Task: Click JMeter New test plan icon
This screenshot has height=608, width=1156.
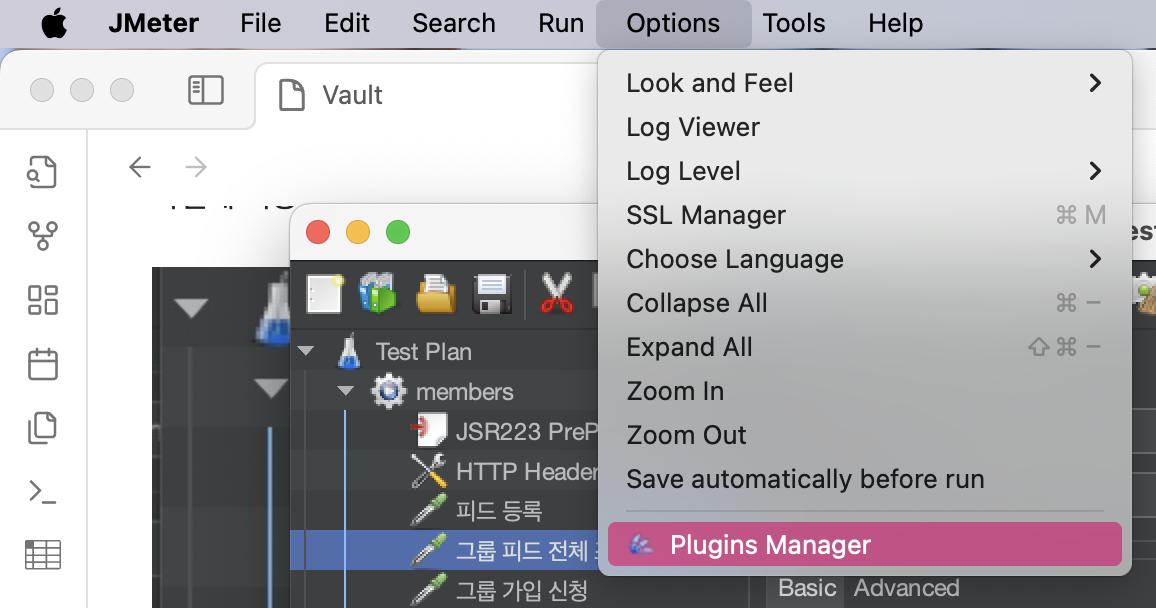Action: 324,293
